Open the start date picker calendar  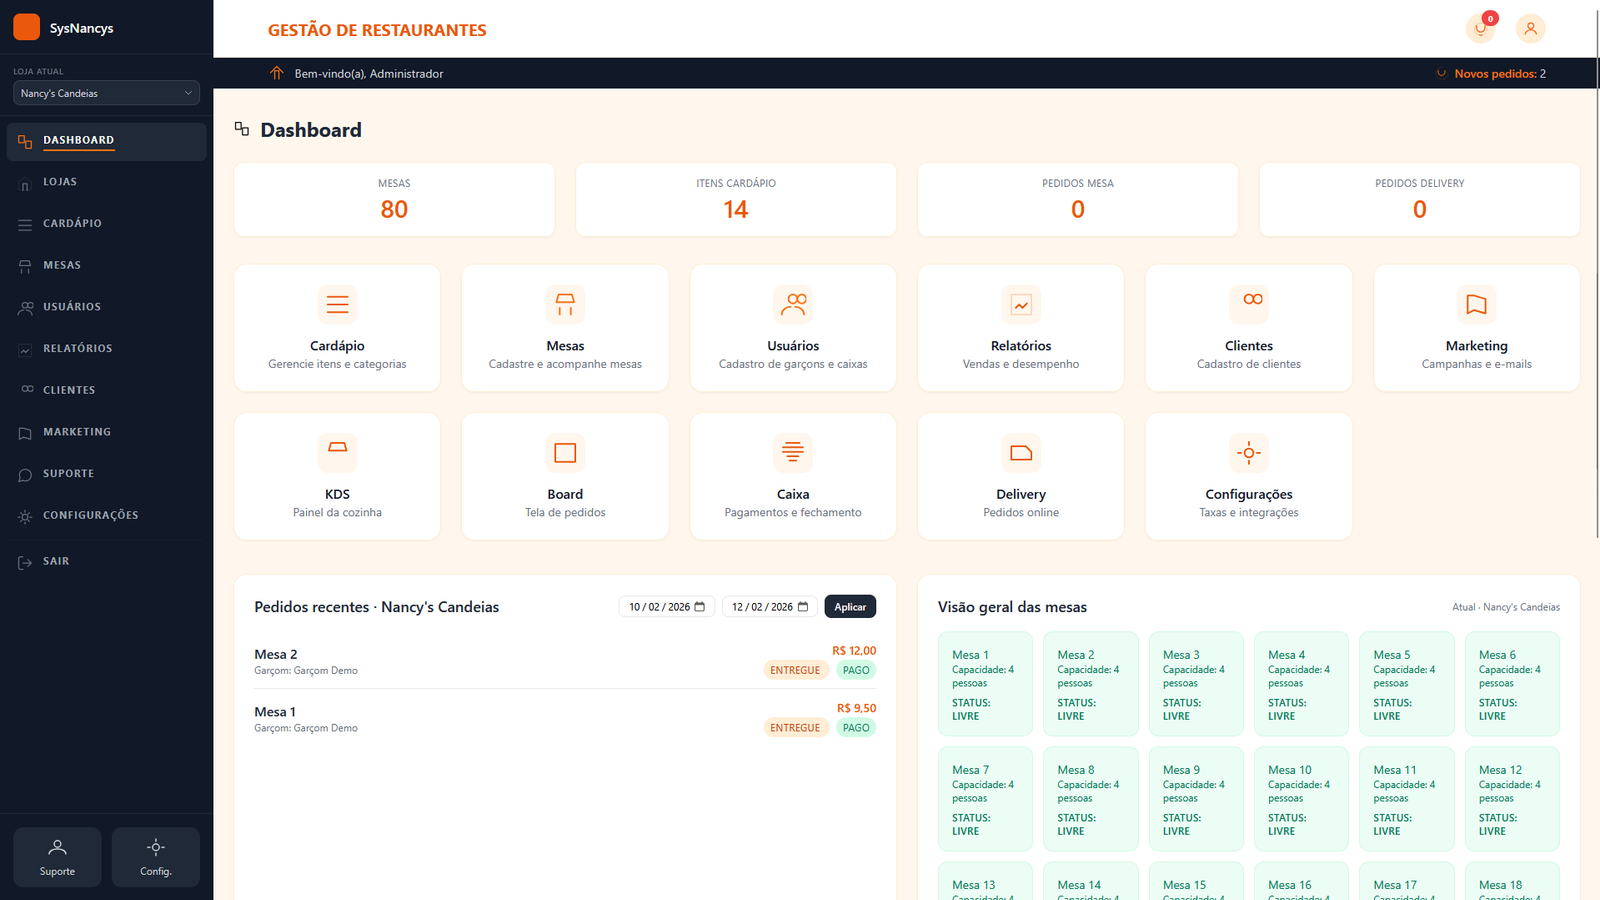coord(698,606)
